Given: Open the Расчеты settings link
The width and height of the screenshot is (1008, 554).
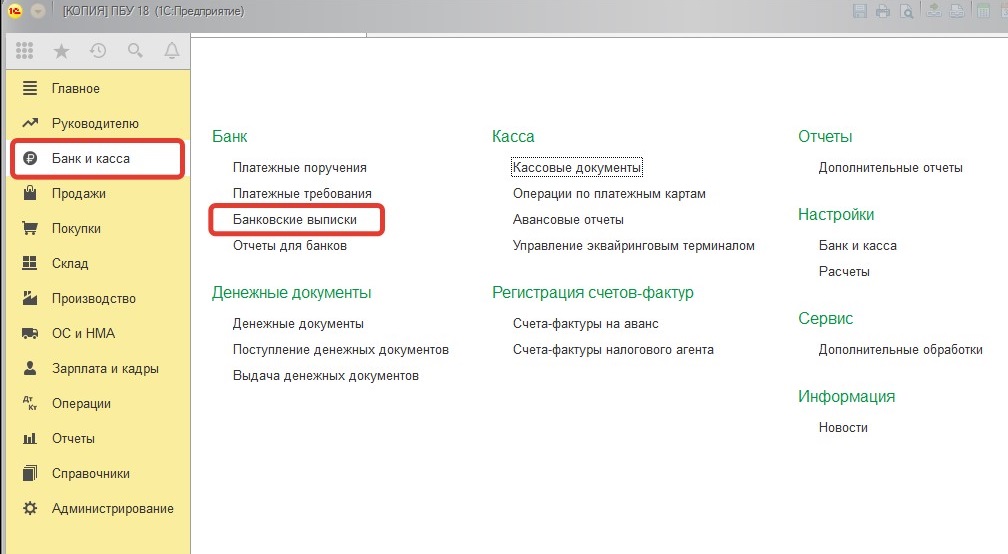Looking at the screenshot, I should (x=844, y=271).
